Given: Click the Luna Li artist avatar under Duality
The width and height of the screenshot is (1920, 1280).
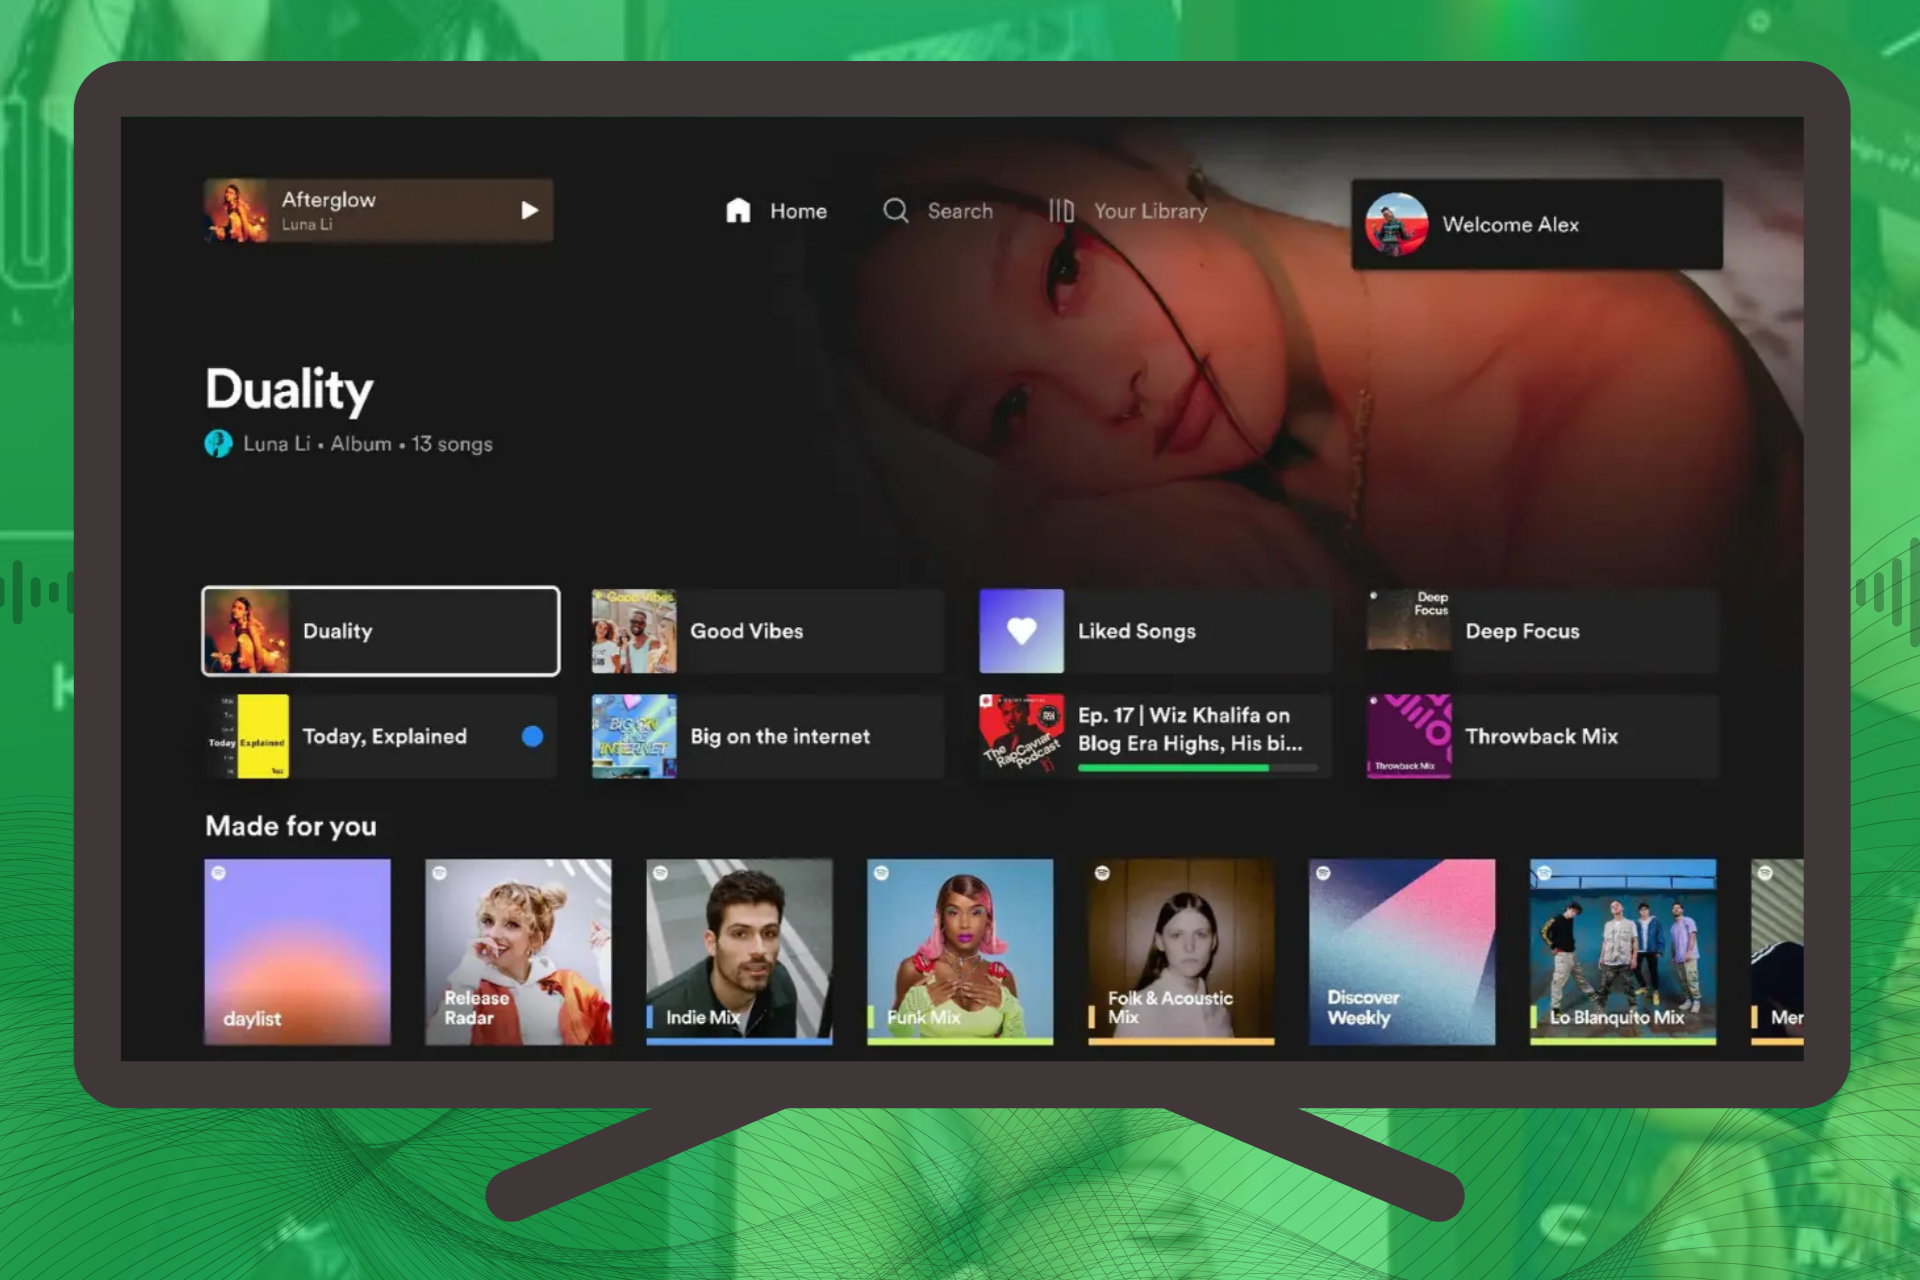Looking at the screenshot, I should tap(218, 443).
